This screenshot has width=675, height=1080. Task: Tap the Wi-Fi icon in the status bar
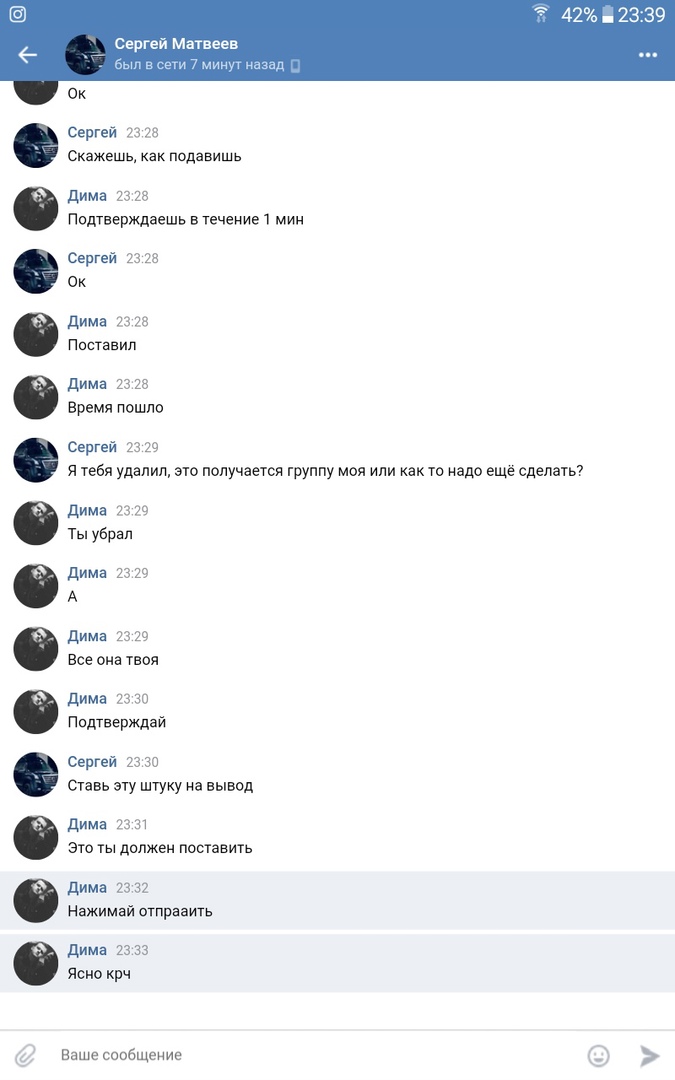click(541, 13)
